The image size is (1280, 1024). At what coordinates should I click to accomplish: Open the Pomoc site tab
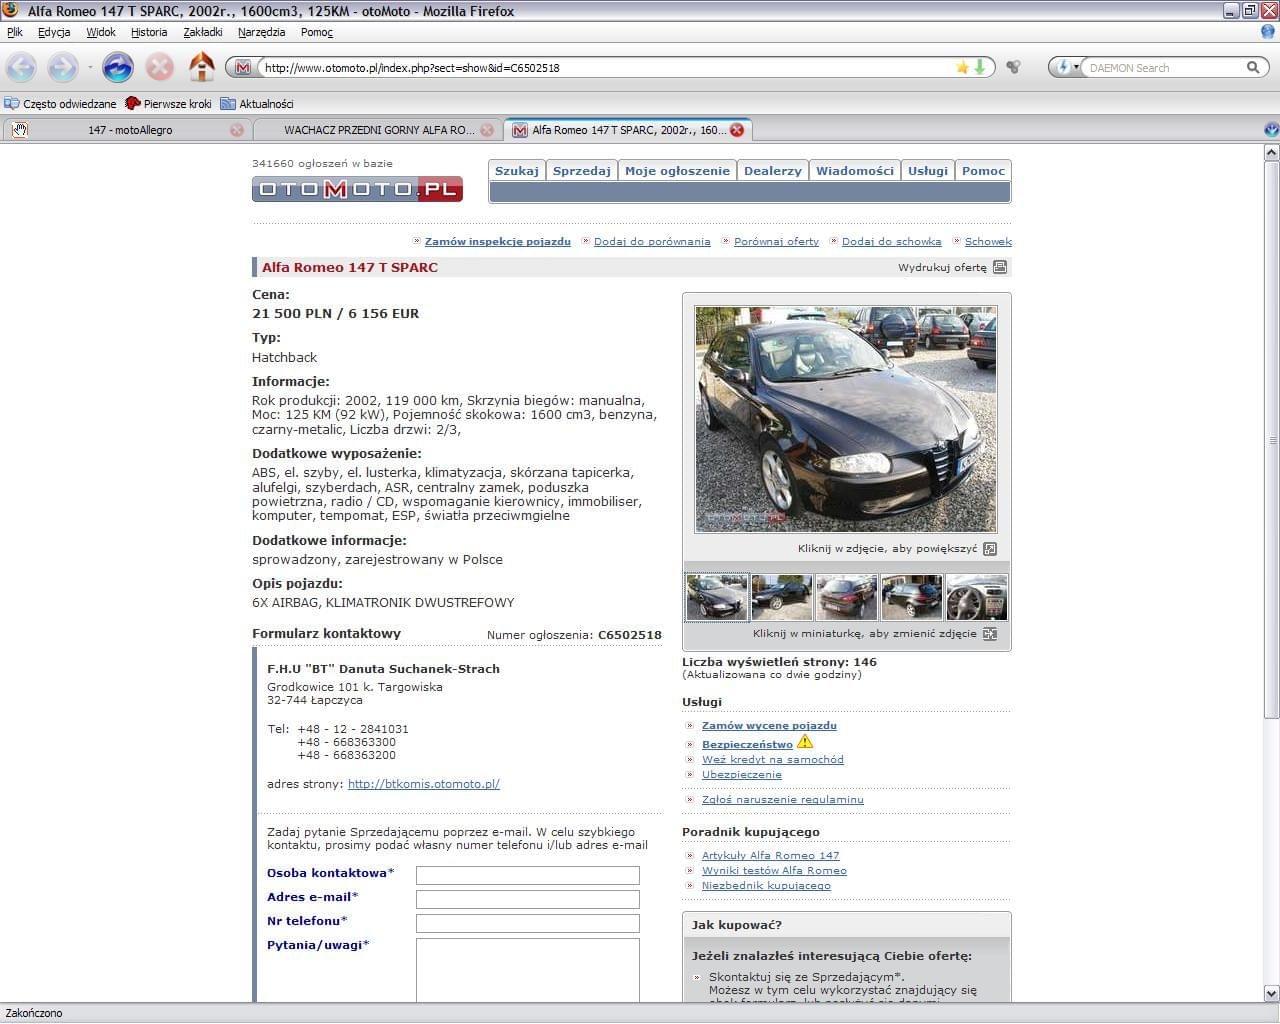click(x=983, y=171)
